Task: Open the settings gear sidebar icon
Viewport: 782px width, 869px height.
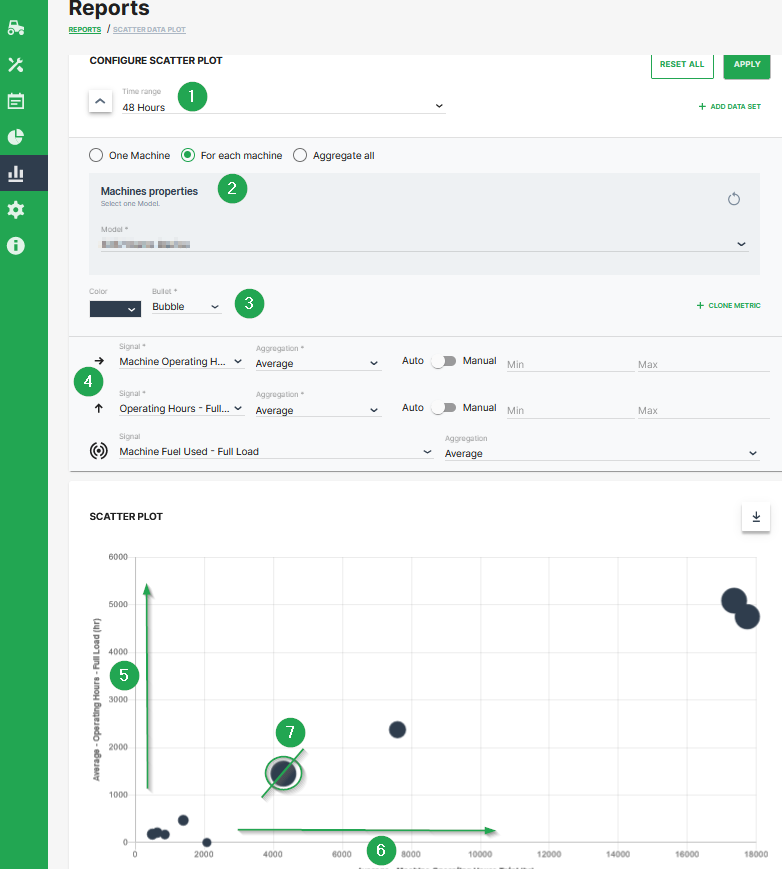Action: (16, 210)
